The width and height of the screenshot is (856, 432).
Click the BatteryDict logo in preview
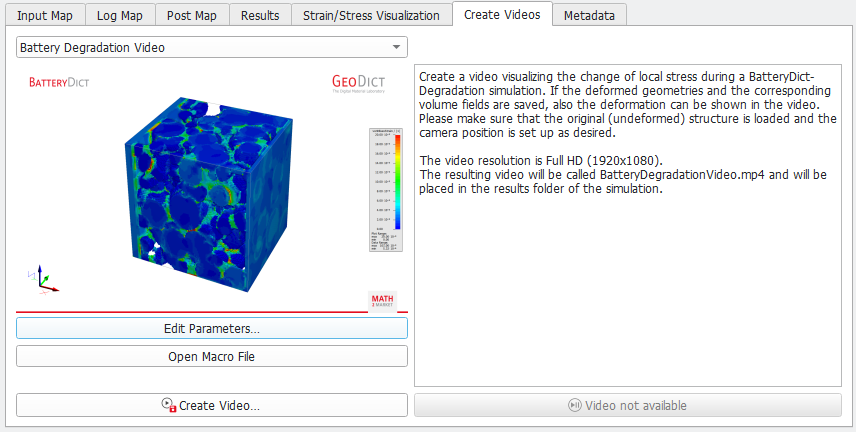tap(59, 82)
